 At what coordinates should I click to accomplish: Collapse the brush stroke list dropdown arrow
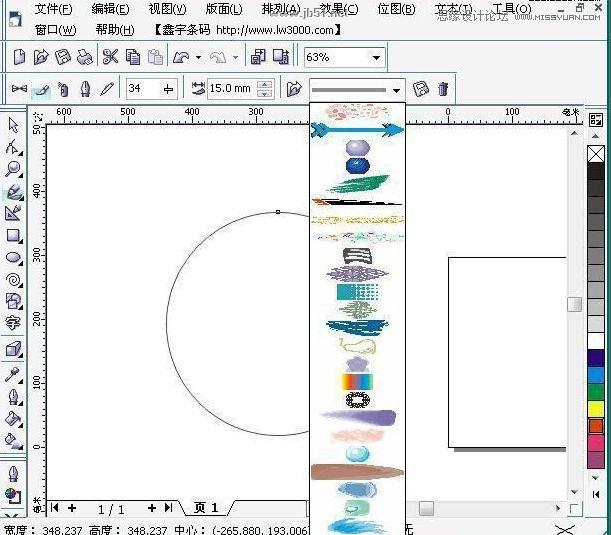click(396, 90)
